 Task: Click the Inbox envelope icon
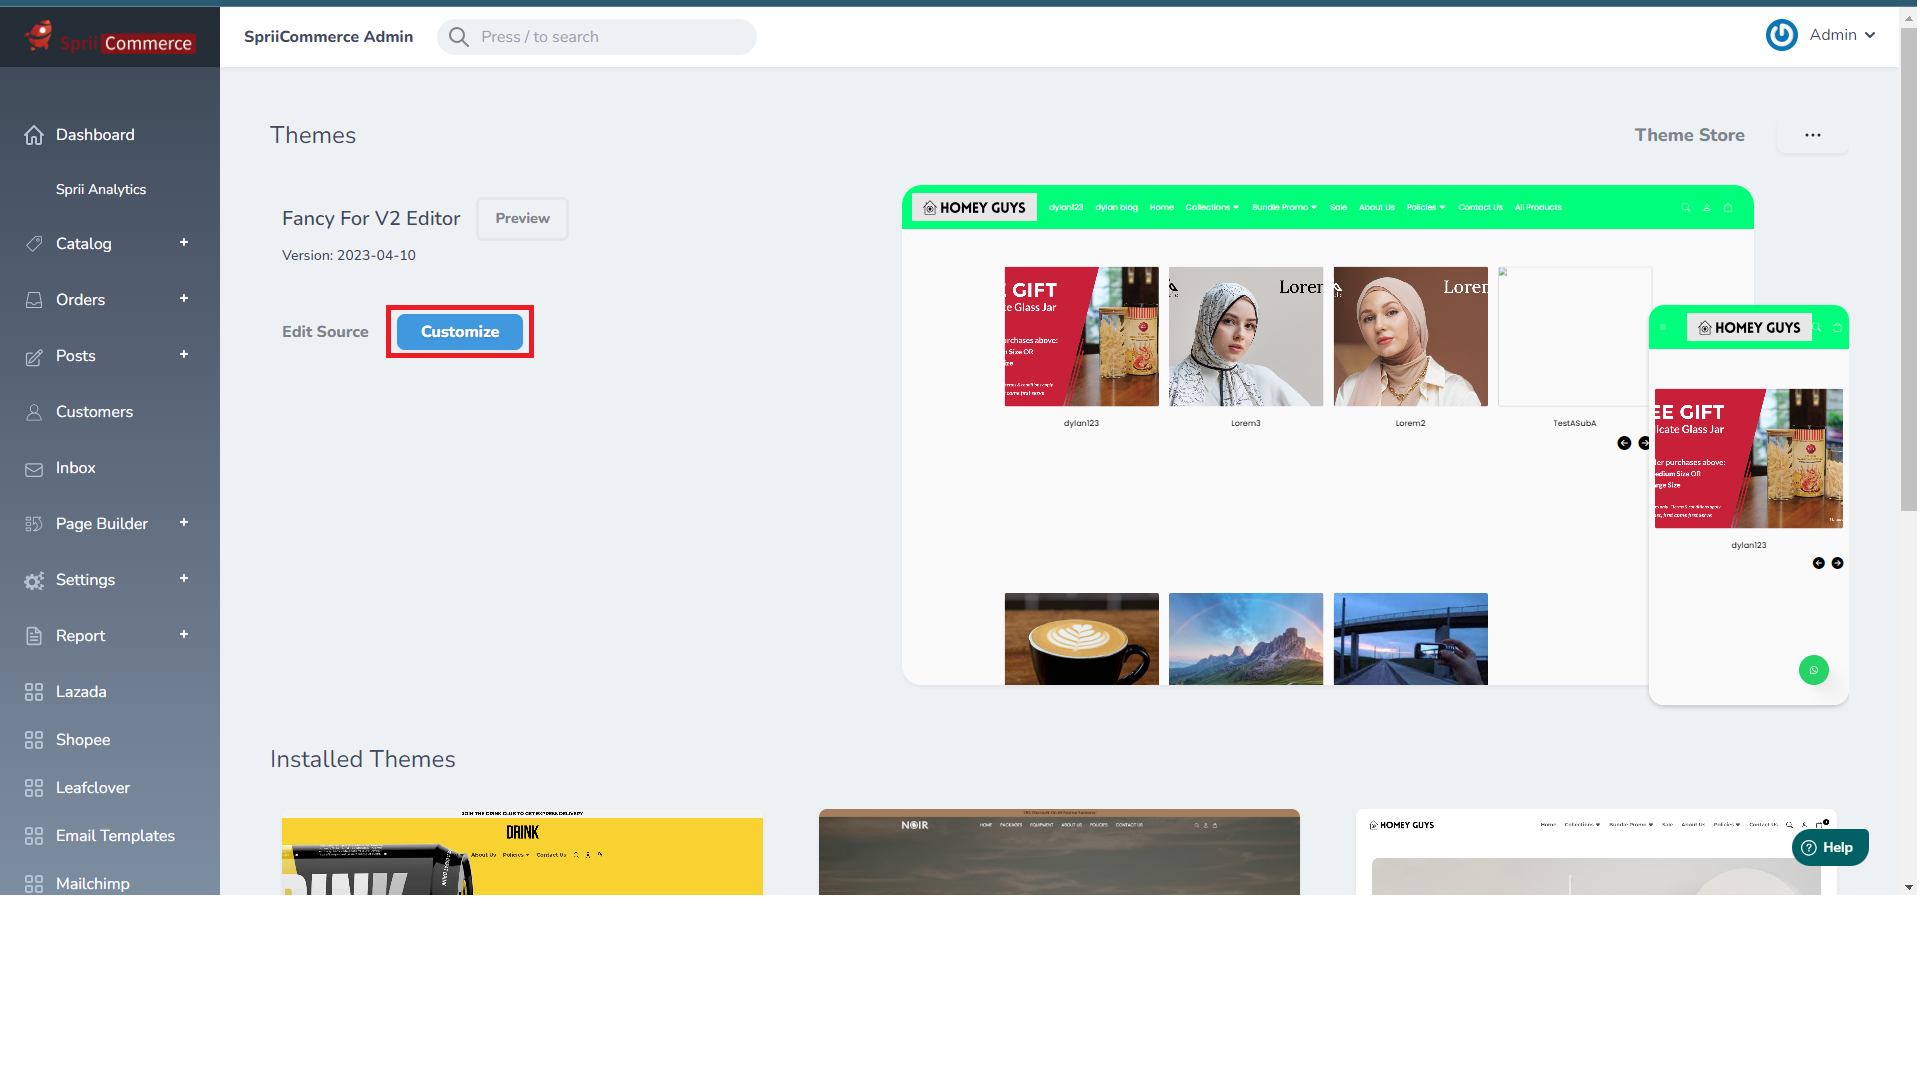(x=34, y=469)
